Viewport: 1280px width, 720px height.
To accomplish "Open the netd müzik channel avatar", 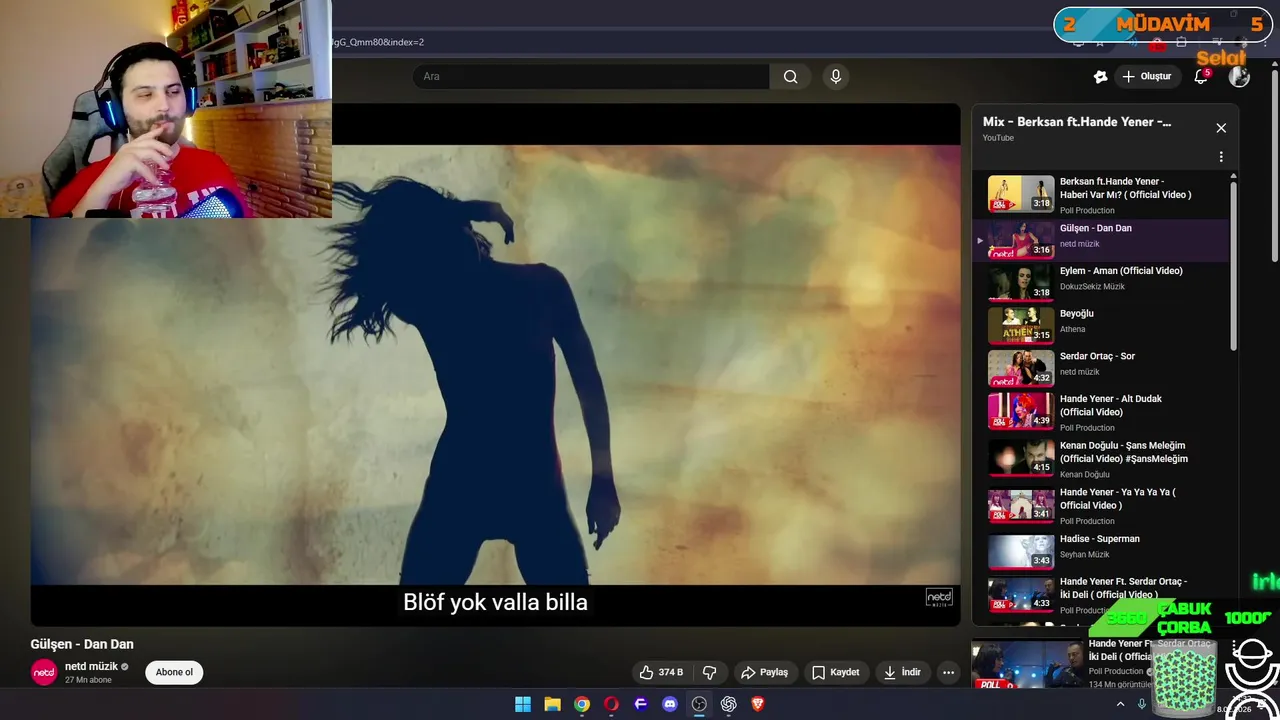I will click(44, 672).
